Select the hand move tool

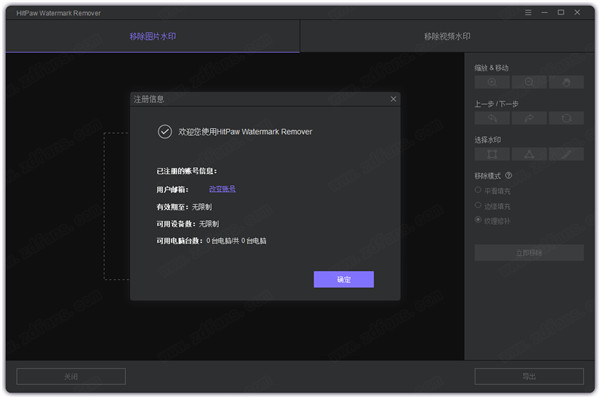566,82
